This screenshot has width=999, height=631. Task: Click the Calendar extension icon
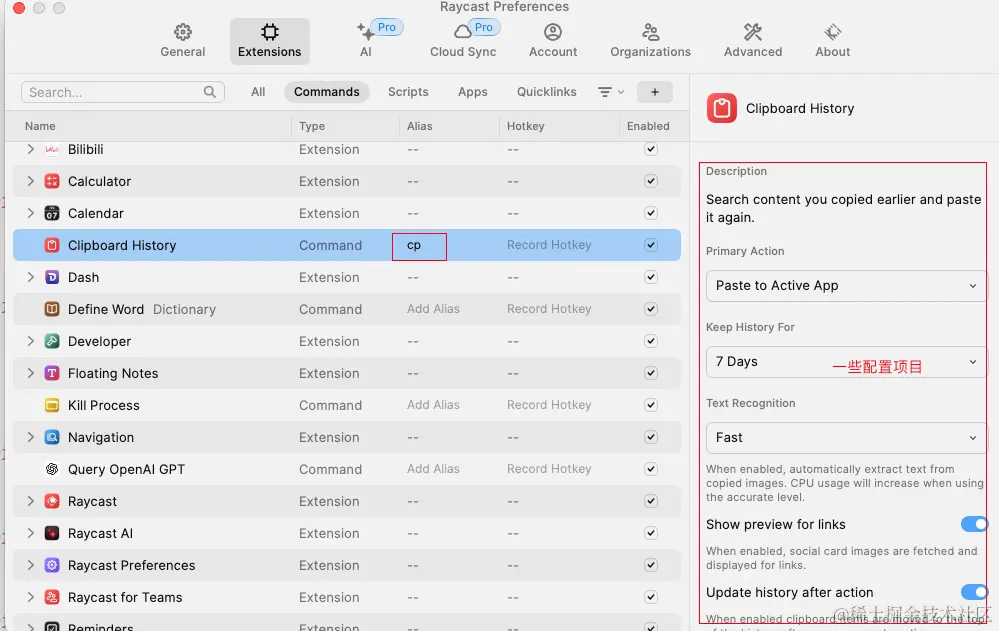[52, 213]
